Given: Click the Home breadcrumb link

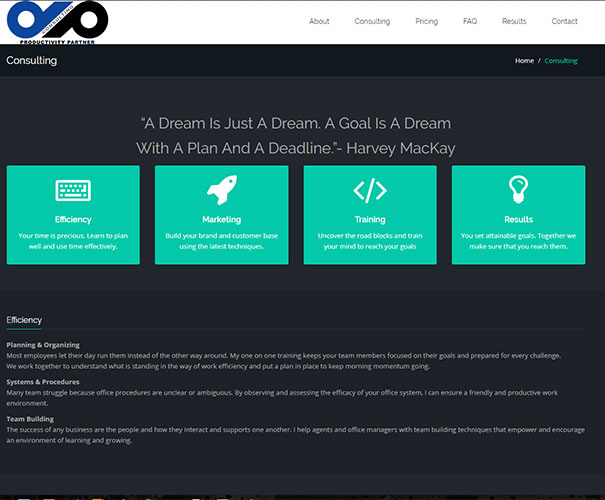Looking at the screenshot, I should 524,61.
